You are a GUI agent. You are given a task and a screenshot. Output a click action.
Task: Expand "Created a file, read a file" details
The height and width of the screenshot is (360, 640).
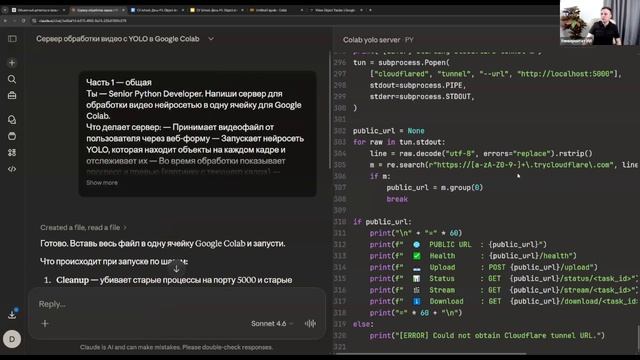coord(83,227)
